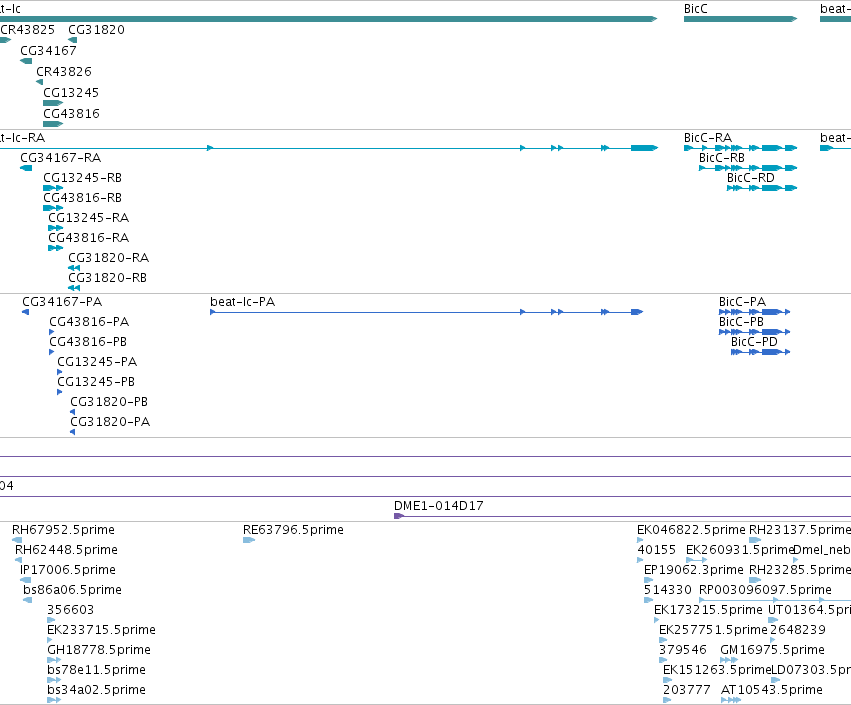851x705 pixels.
Task: Select the CG13245 gene label
Action: pyautogui.click(x=71, y=93)
